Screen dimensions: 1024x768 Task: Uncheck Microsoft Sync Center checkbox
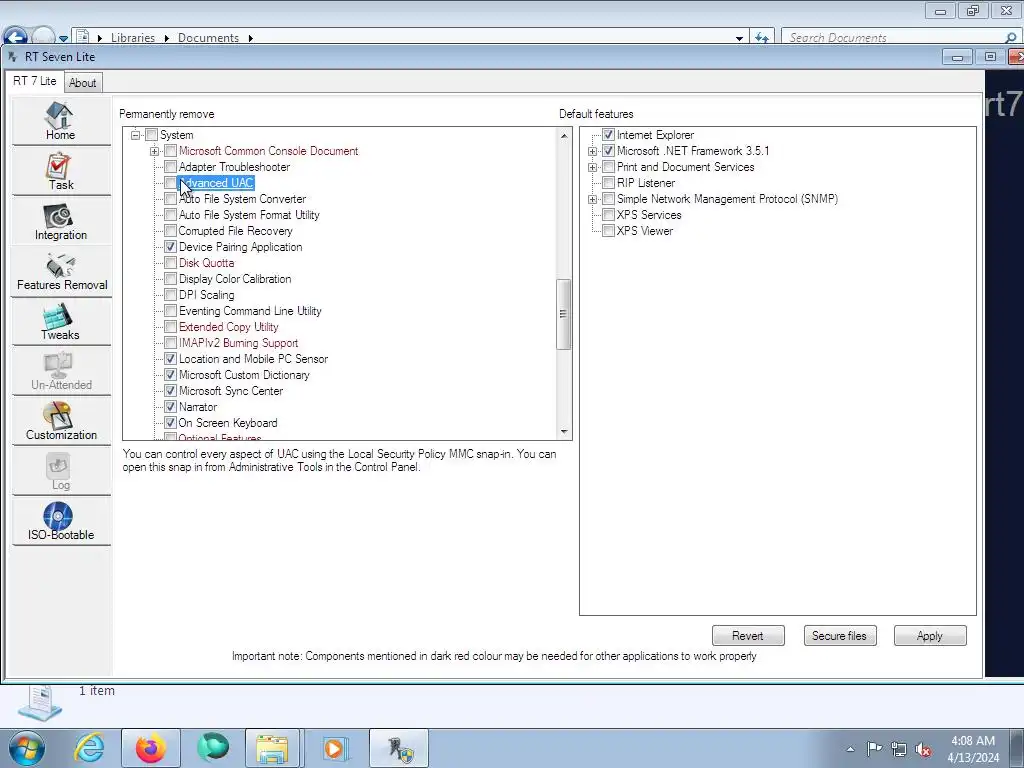[170, 391]
